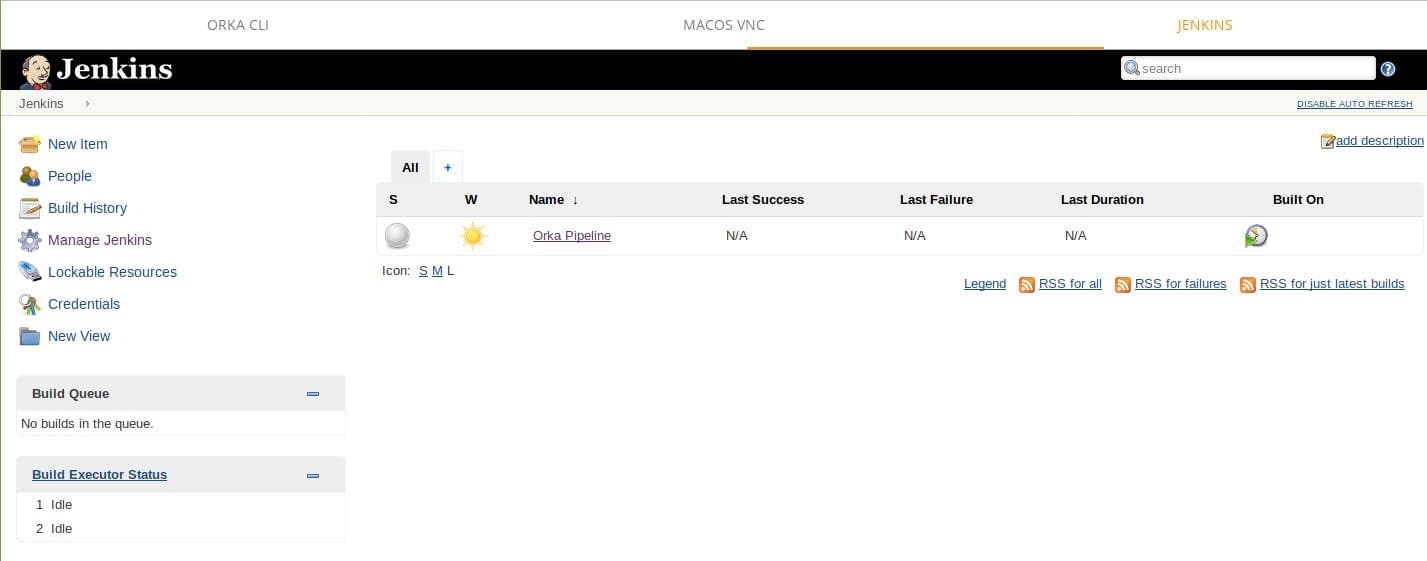Open the Orka Pipeline job link

572,236
